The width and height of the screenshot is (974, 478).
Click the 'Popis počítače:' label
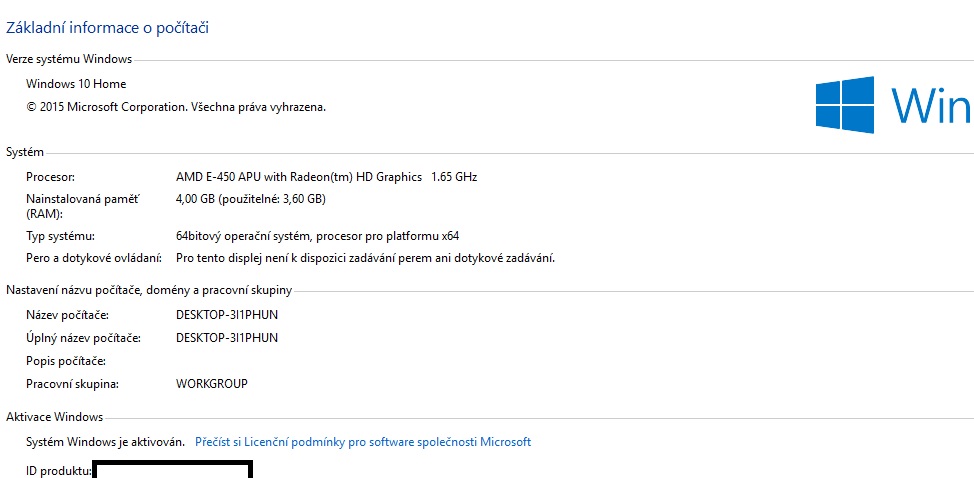65,361
